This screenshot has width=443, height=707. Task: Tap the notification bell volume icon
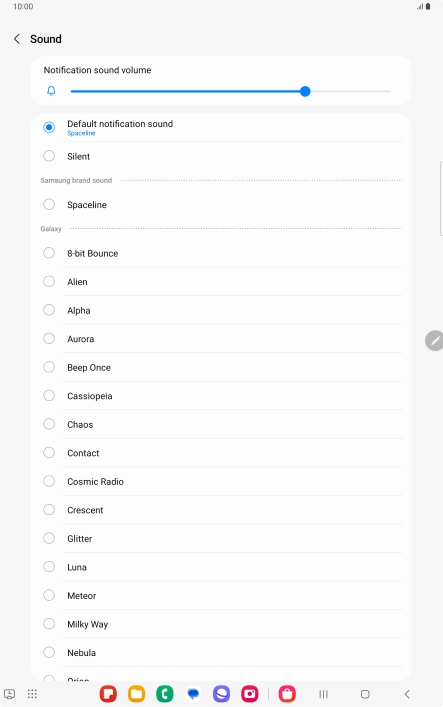pyautogui.click(x=51, y=91)
